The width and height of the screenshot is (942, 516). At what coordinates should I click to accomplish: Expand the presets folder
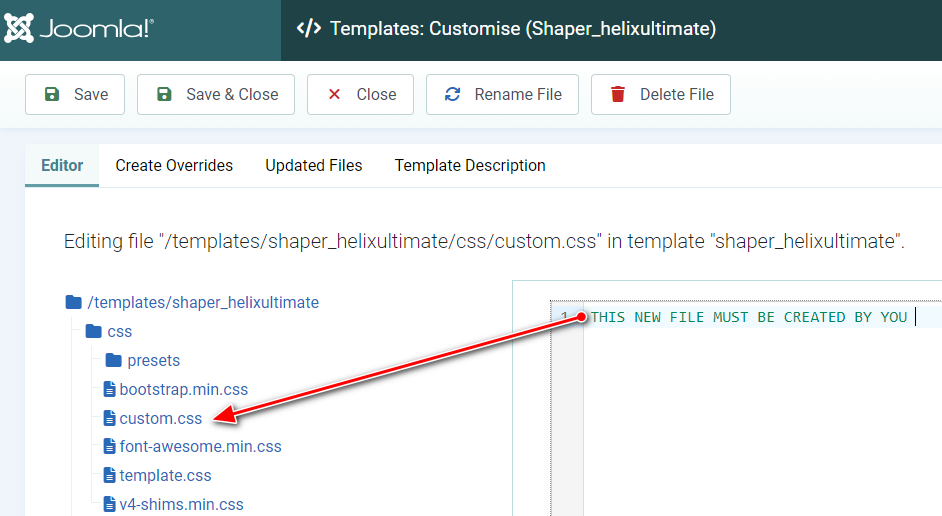[x=154, y=360]
